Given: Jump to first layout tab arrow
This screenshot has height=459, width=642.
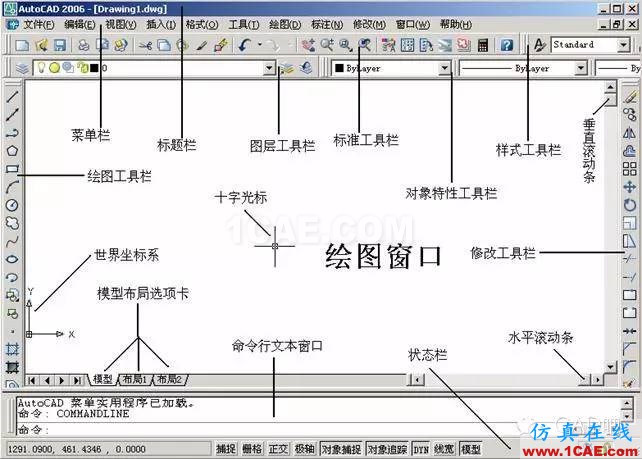Looking at the screenshot, I should click(32, 380).
